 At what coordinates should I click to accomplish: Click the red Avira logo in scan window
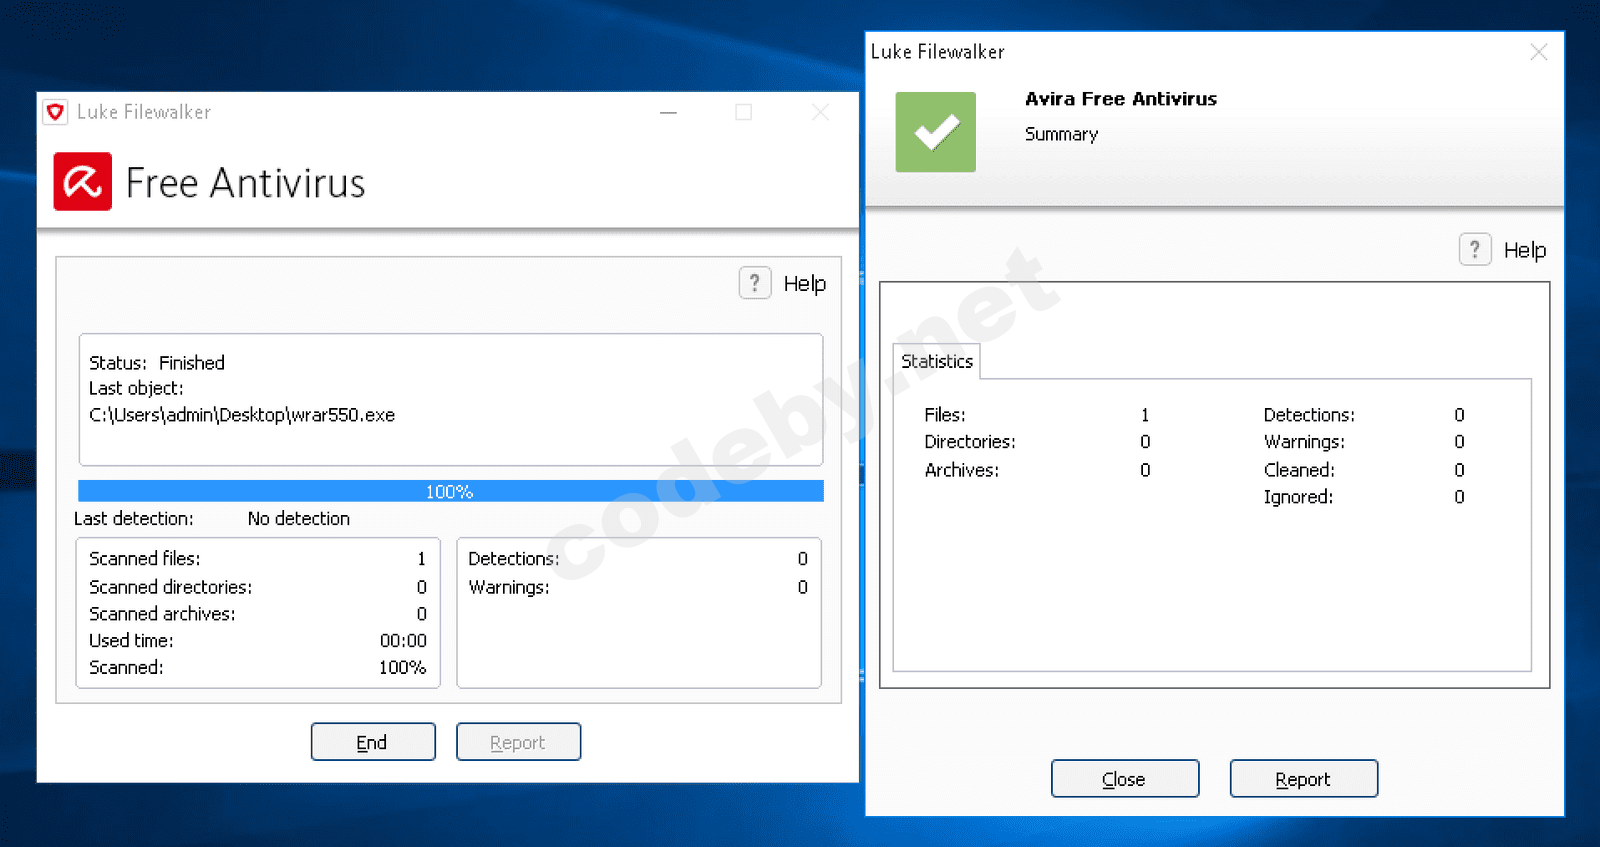(82, 181)
